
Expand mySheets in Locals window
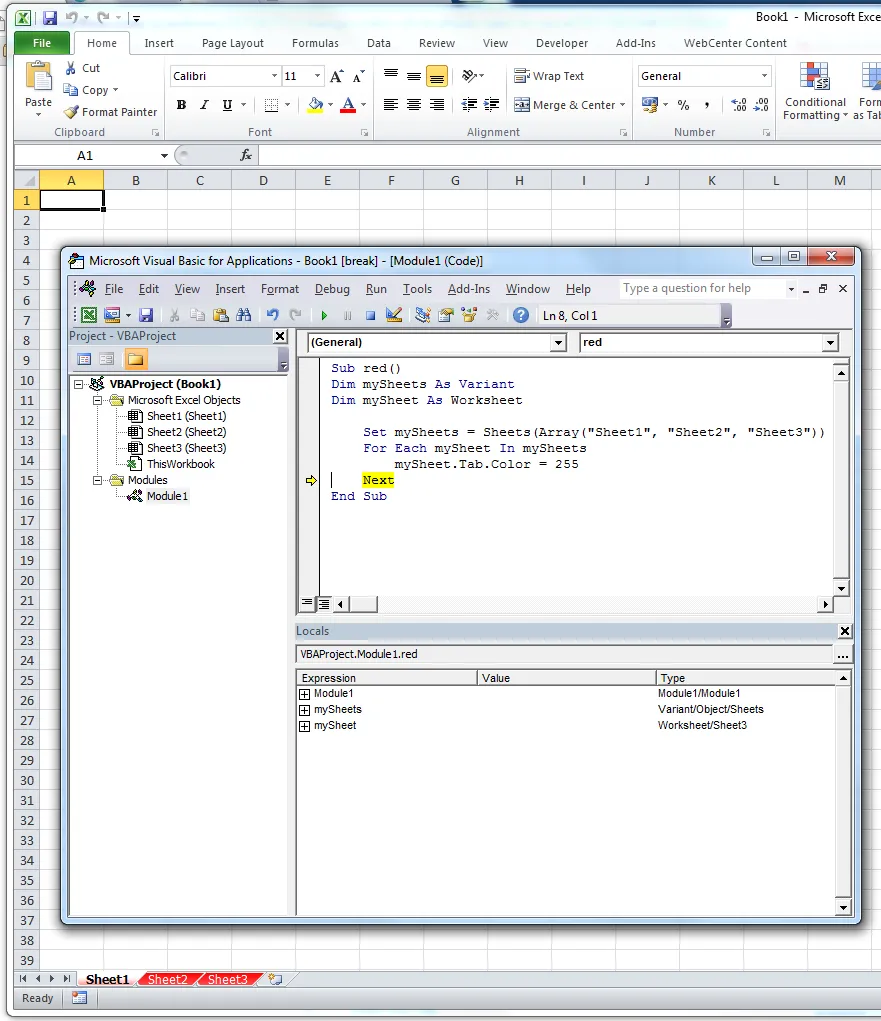pos(304,710)
